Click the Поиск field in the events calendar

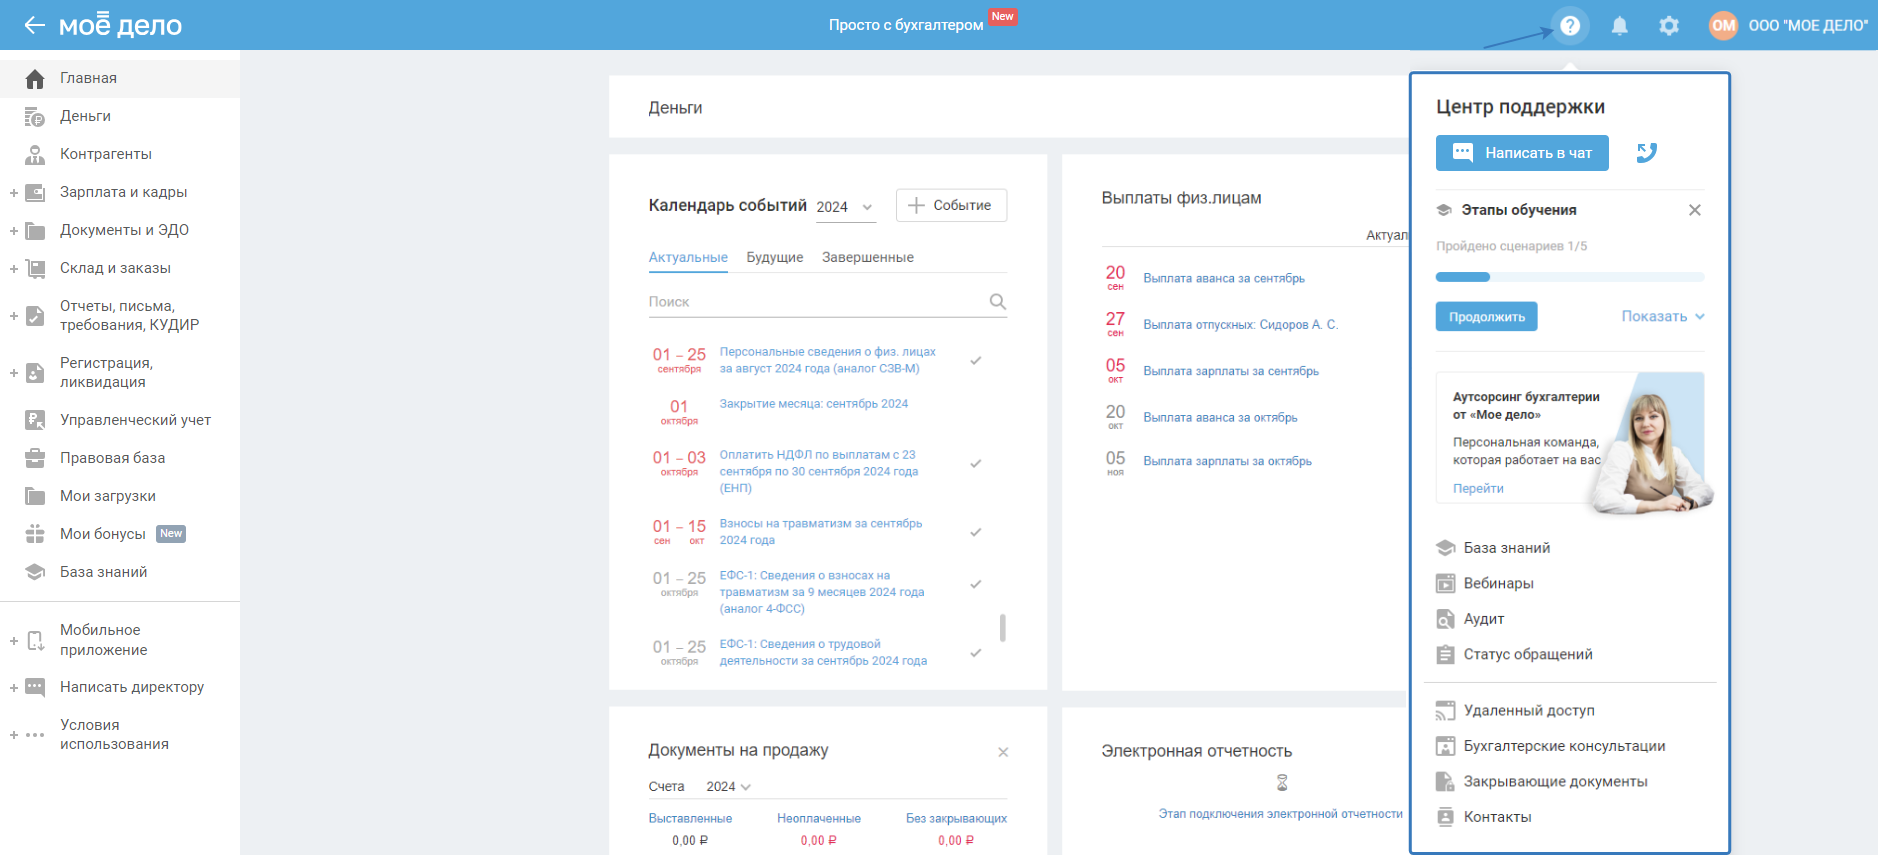click(827, 302)
